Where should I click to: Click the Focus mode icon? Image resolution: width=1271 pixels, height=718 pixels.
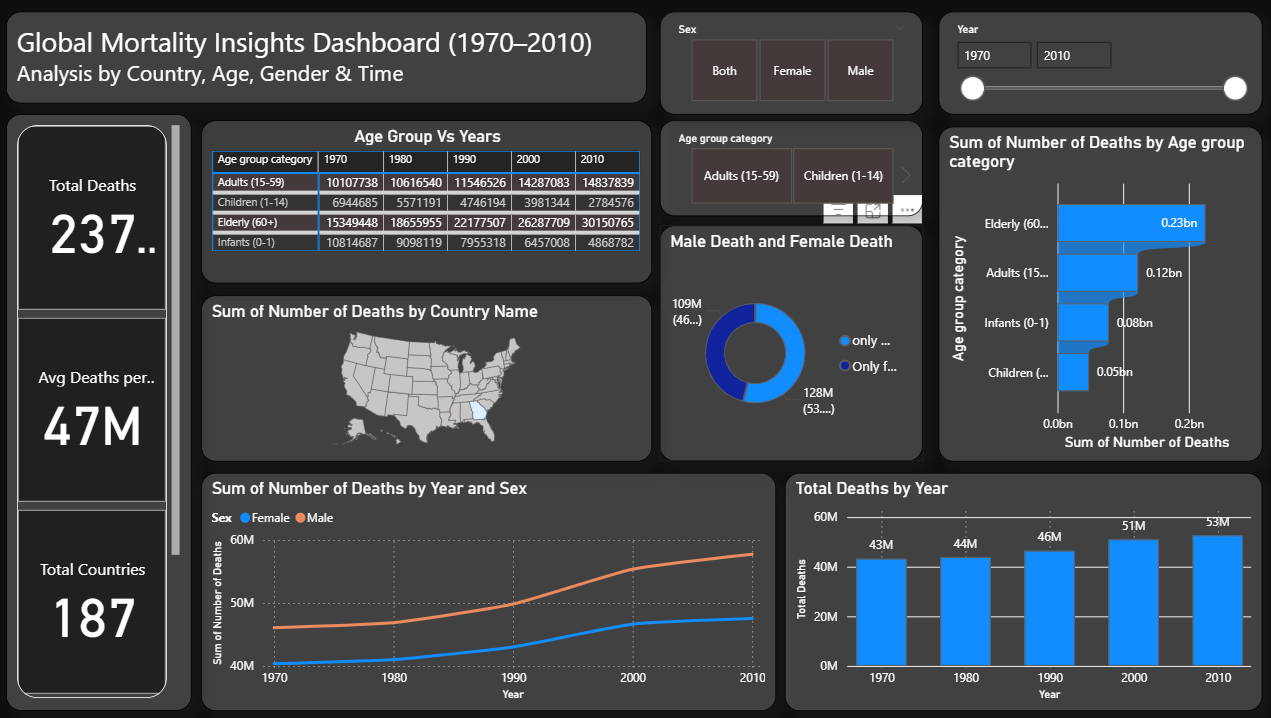(873, 211)
